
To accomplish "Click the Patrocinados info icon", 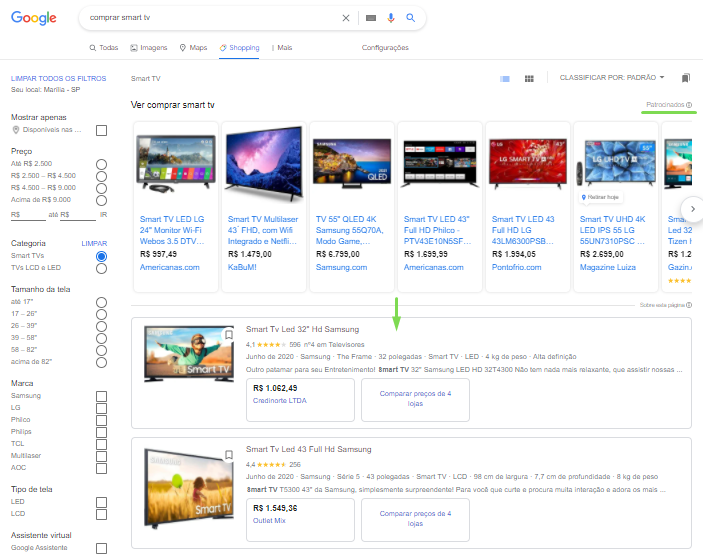I will point(689,104).
